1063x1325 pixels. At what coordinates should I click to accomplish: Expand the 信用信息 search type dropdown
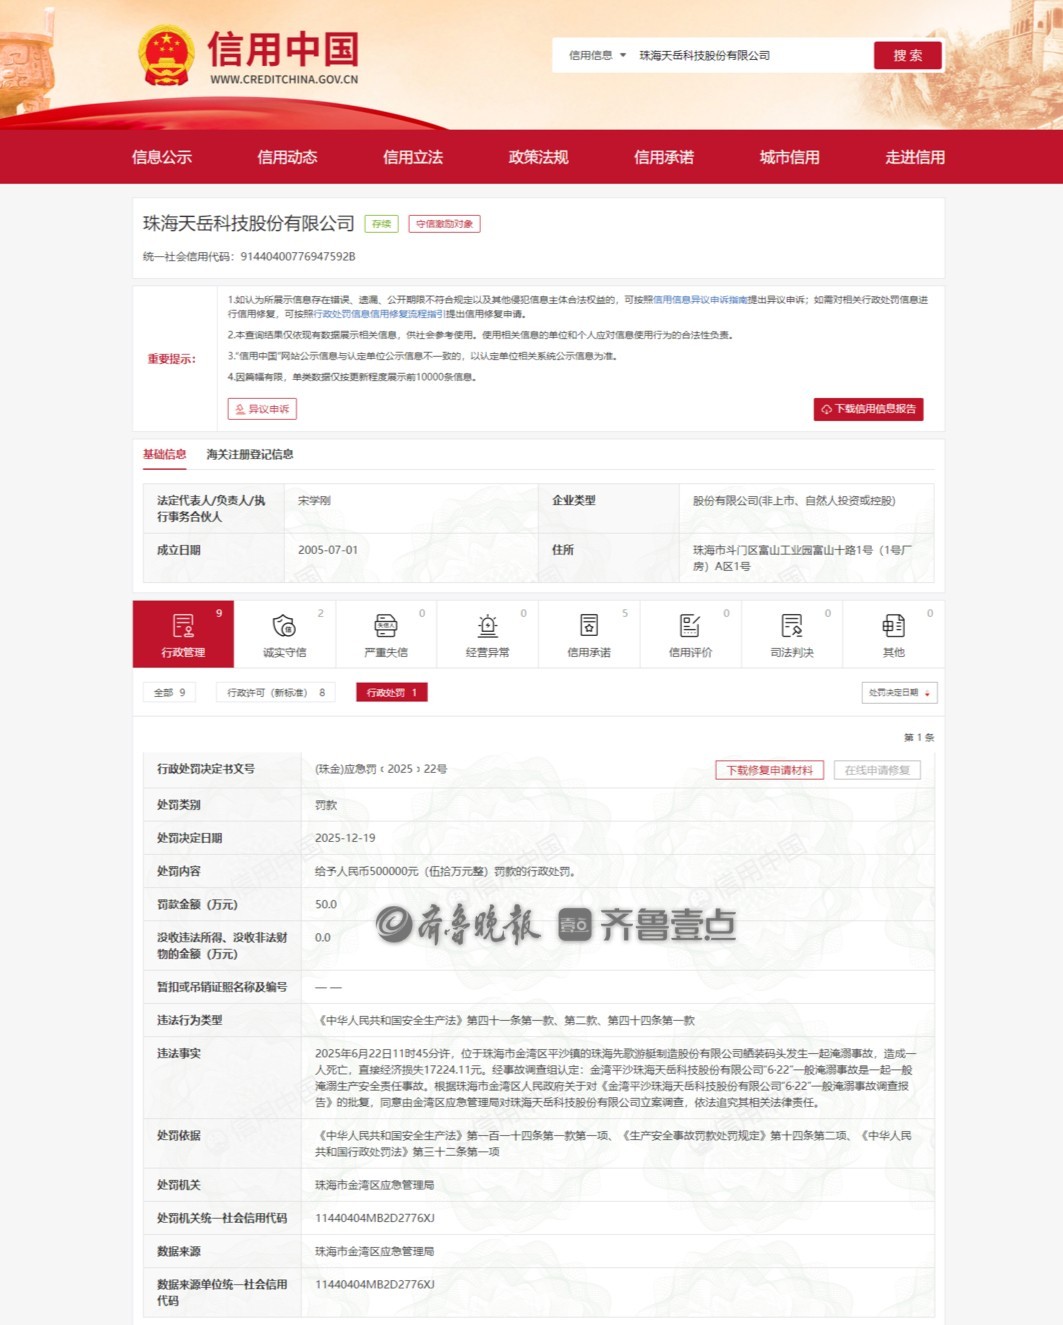pos(597,56)
